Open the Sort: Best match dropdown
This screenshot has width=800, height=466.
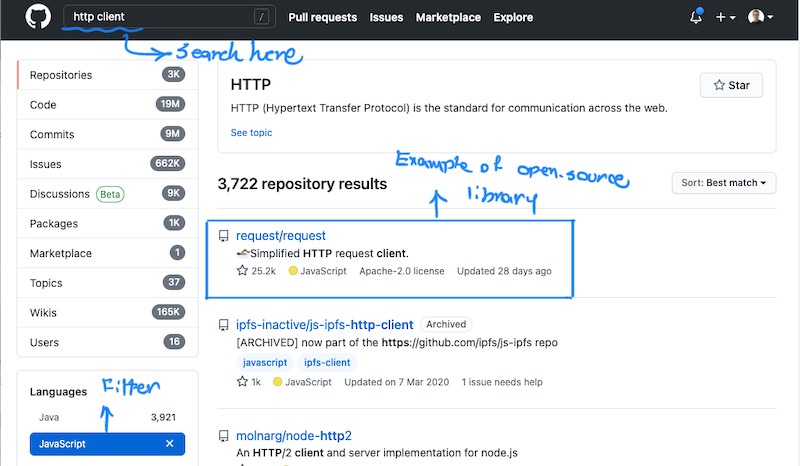723,183
